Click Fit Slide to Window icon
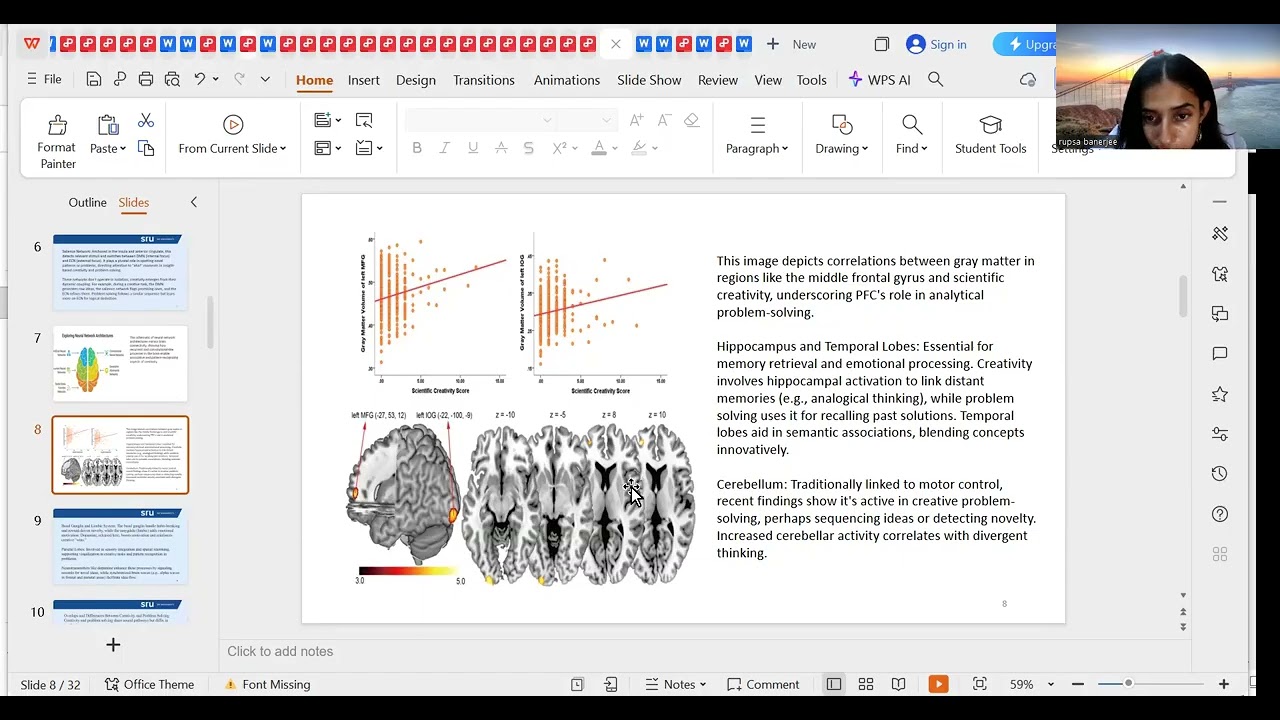1280x720 pixels. click(980, 684)
